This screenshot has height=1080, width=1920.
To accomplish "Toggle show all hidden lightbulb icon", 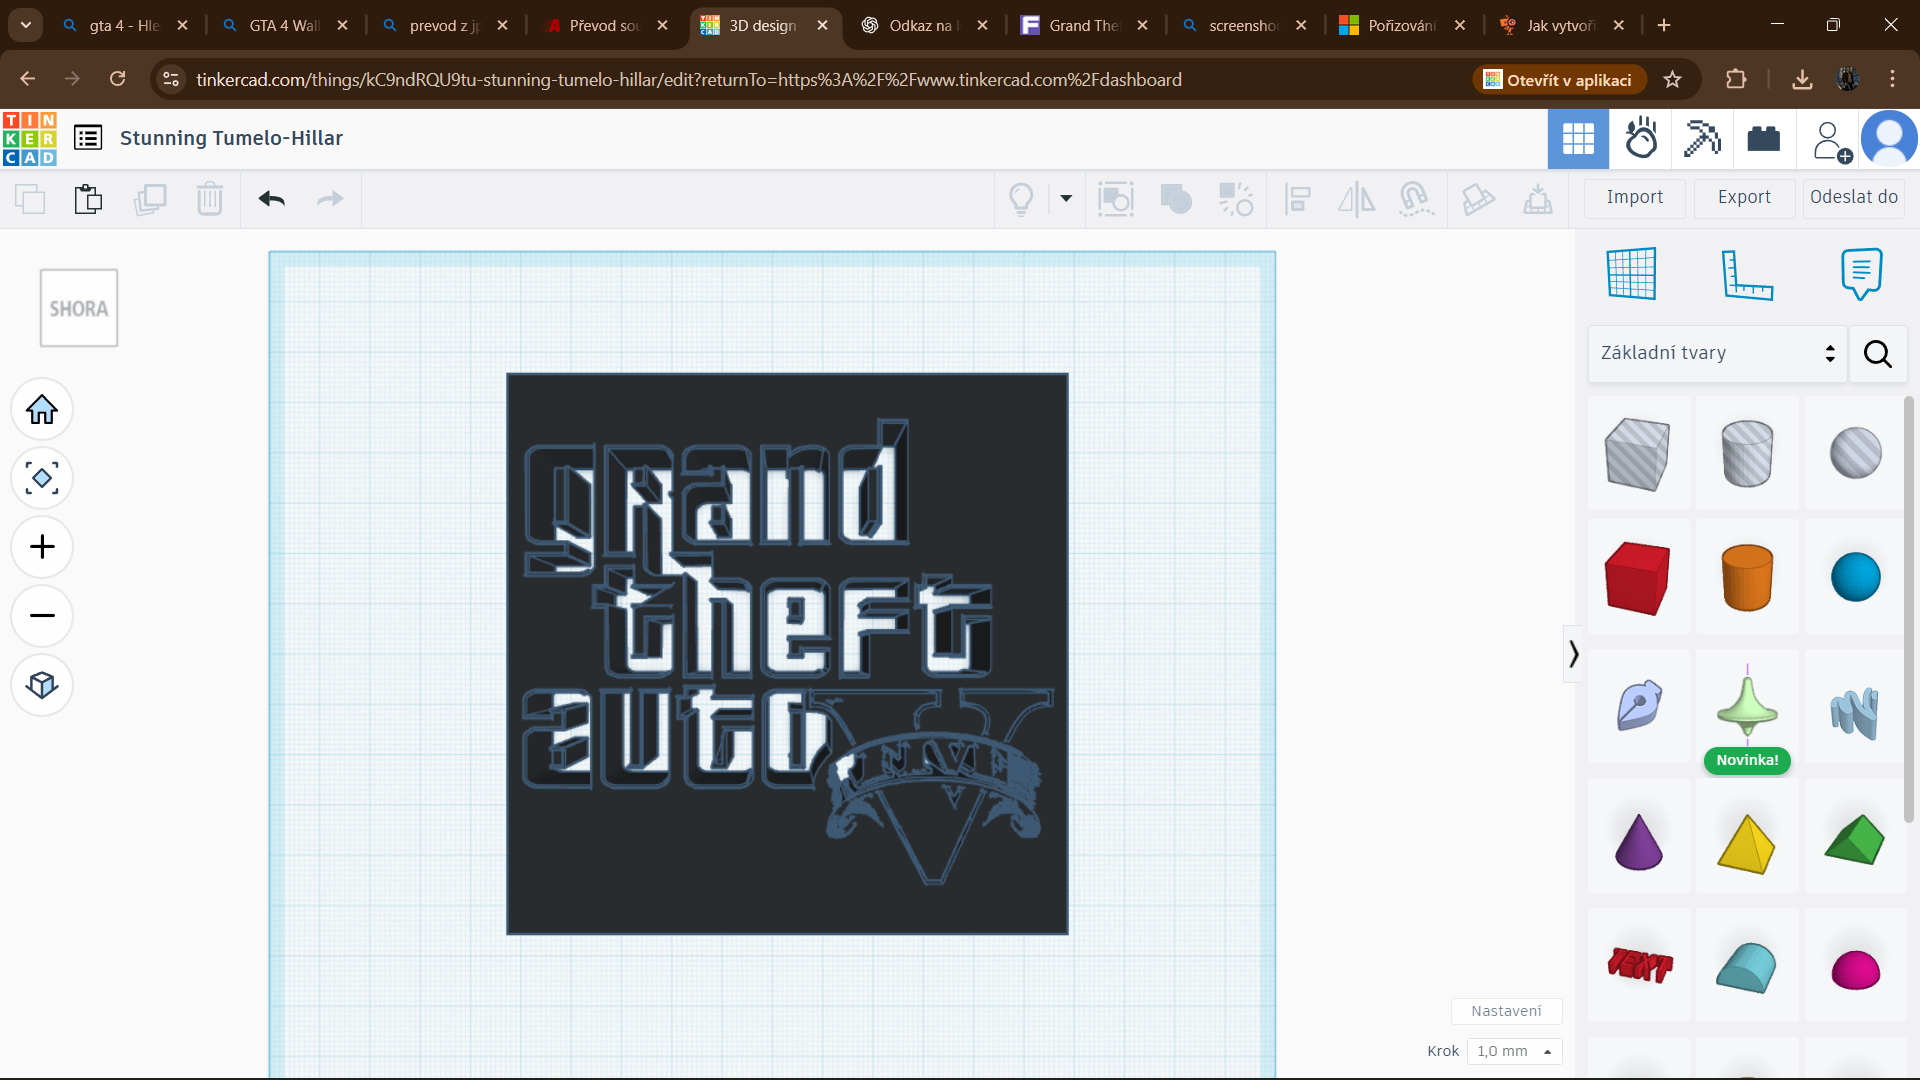I will pos(1021,199).
